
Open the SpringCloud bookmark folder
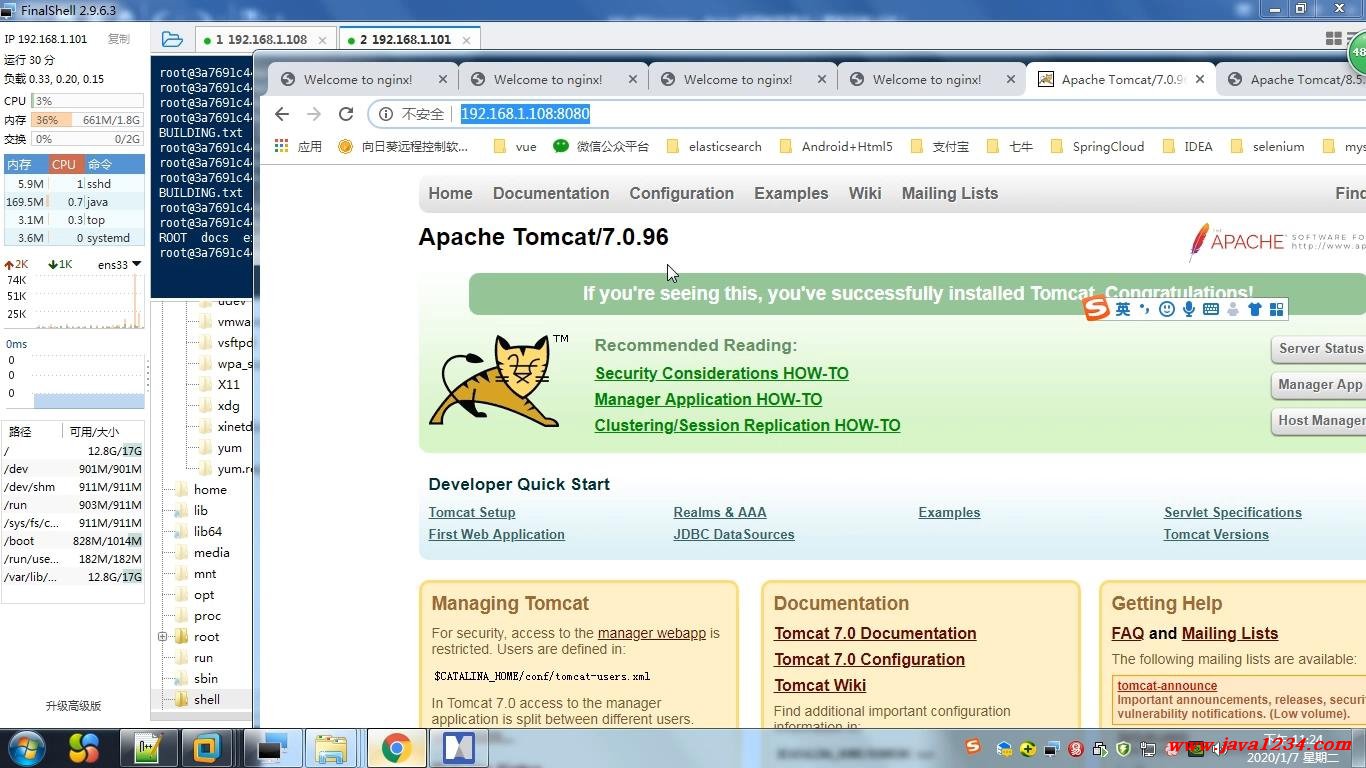click(x=1097, y=146)
